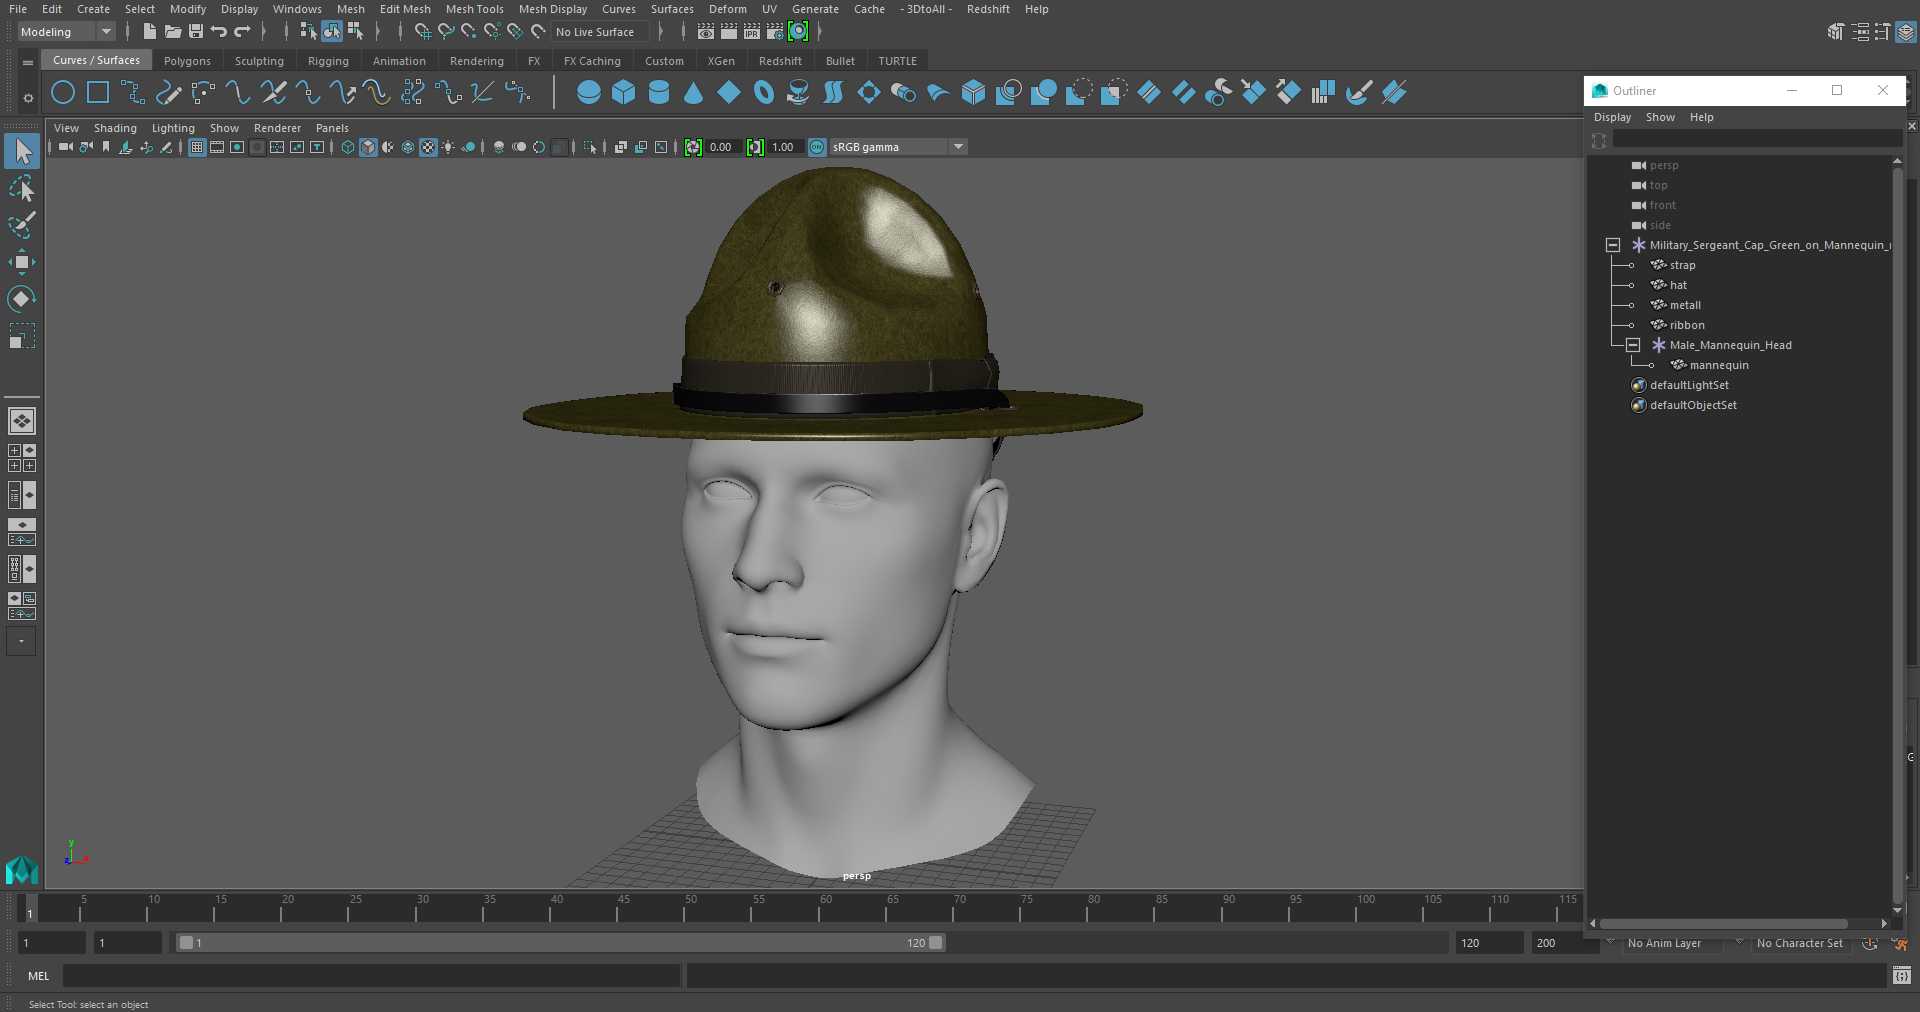Open the sRGB gamma dropdown
This screenshot has width=1920, height=1012.
tap(958, 147)
